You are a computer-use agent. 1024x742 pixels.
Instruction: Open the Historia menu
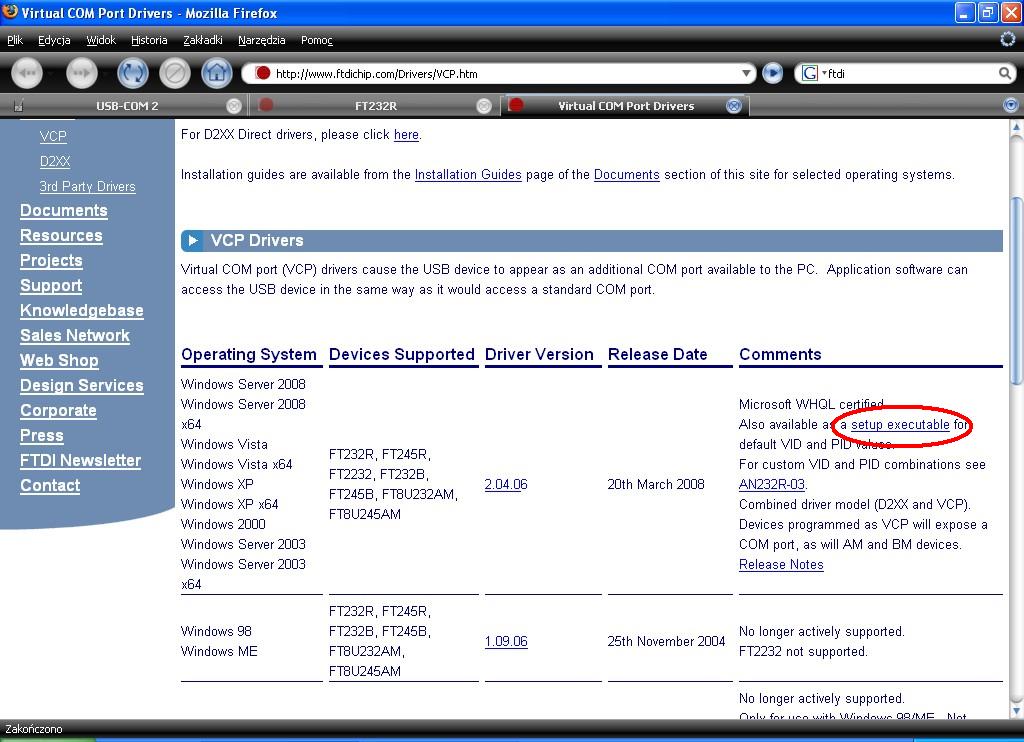tap(149, 40)
